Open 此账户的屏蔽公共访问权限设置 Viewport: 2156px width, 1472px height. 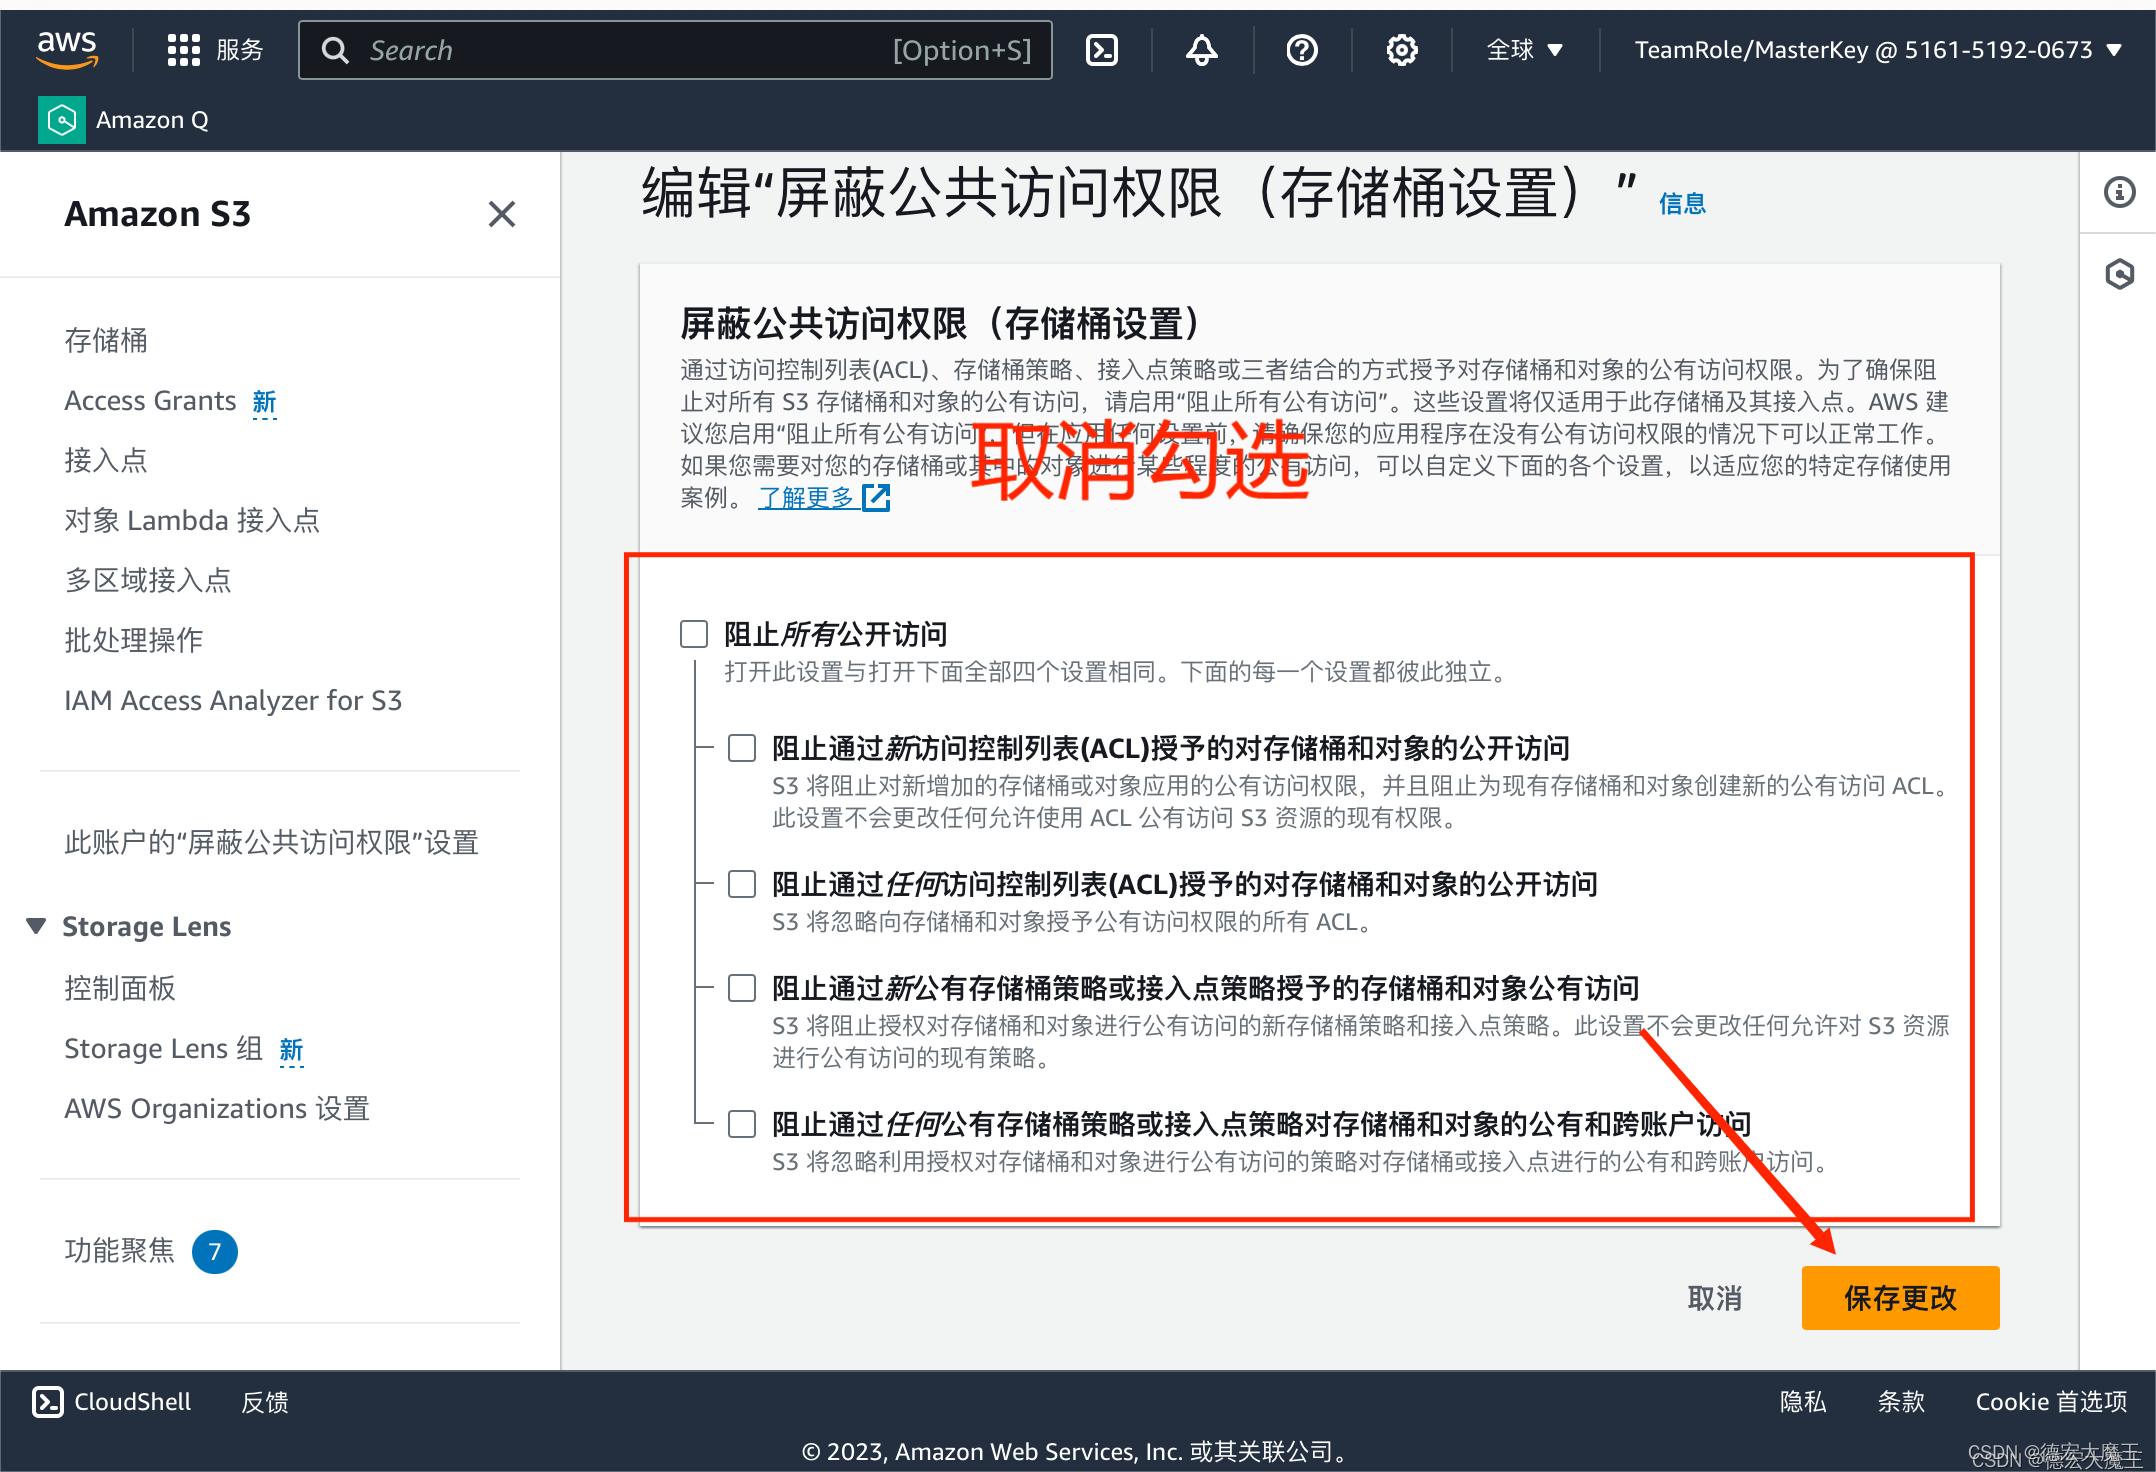(x=272, y=842)
